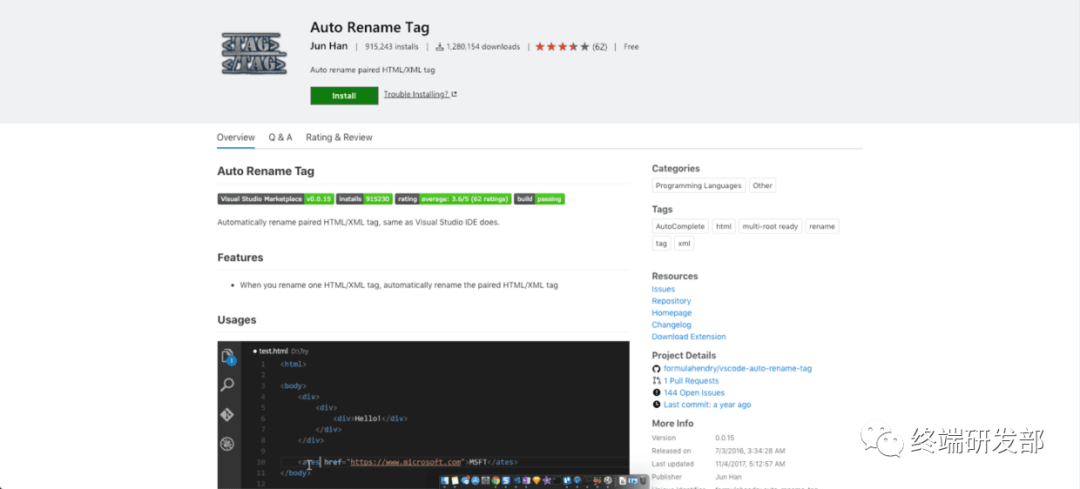The height and width of the screenshot is (489, 1080).
Task: Switch to the Q & A tab
Action: pyautogui.click(x=280, y=137)
